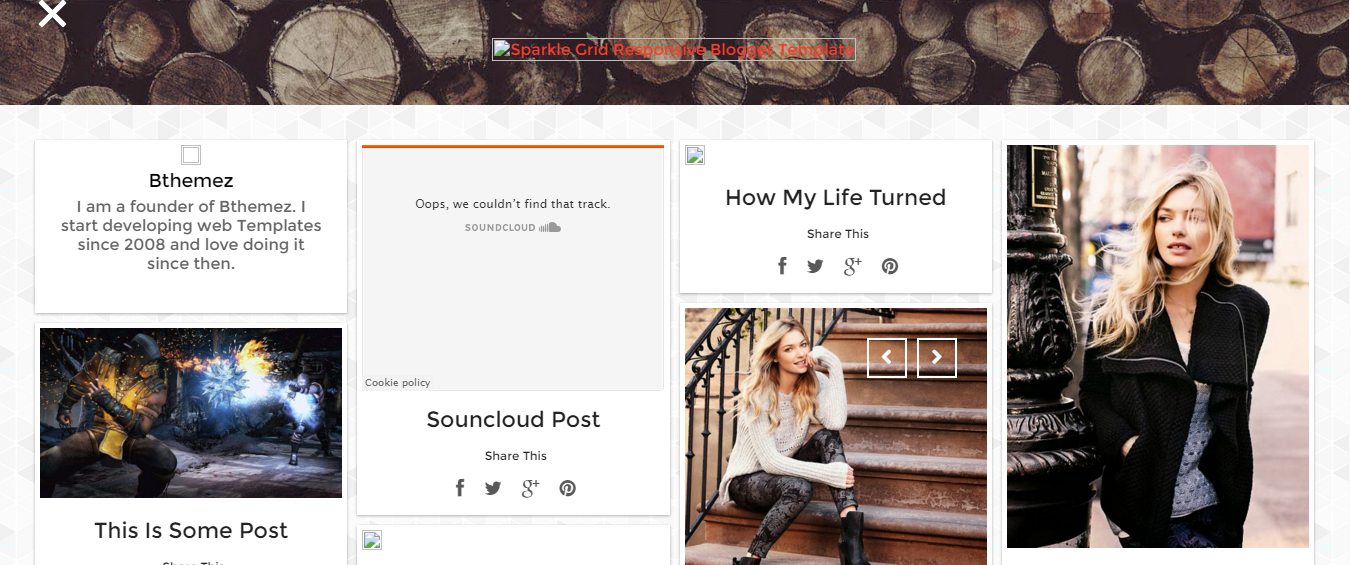1350x565 pixels.
Task: Share How My Life Turned on Pinterest
Action: (x=890, y=266)
